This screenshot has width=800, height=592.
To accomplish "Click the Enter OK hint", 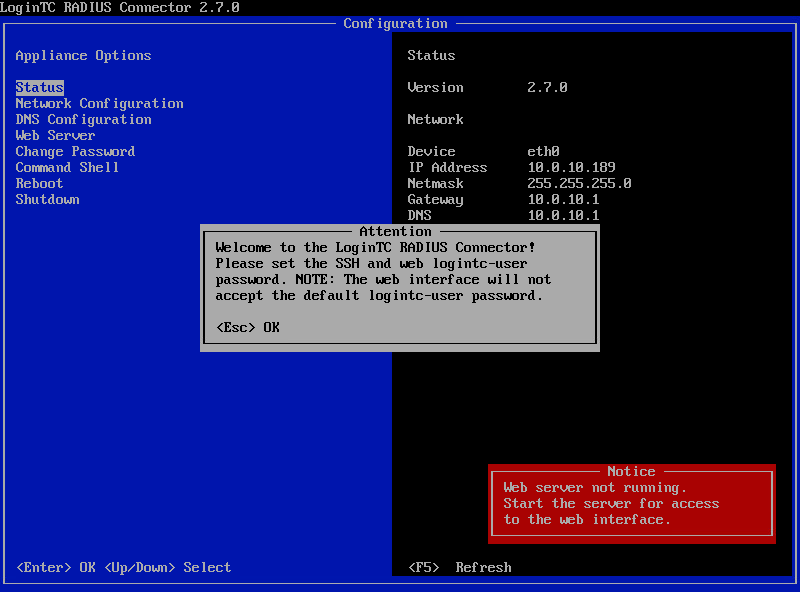I will 56,568.
